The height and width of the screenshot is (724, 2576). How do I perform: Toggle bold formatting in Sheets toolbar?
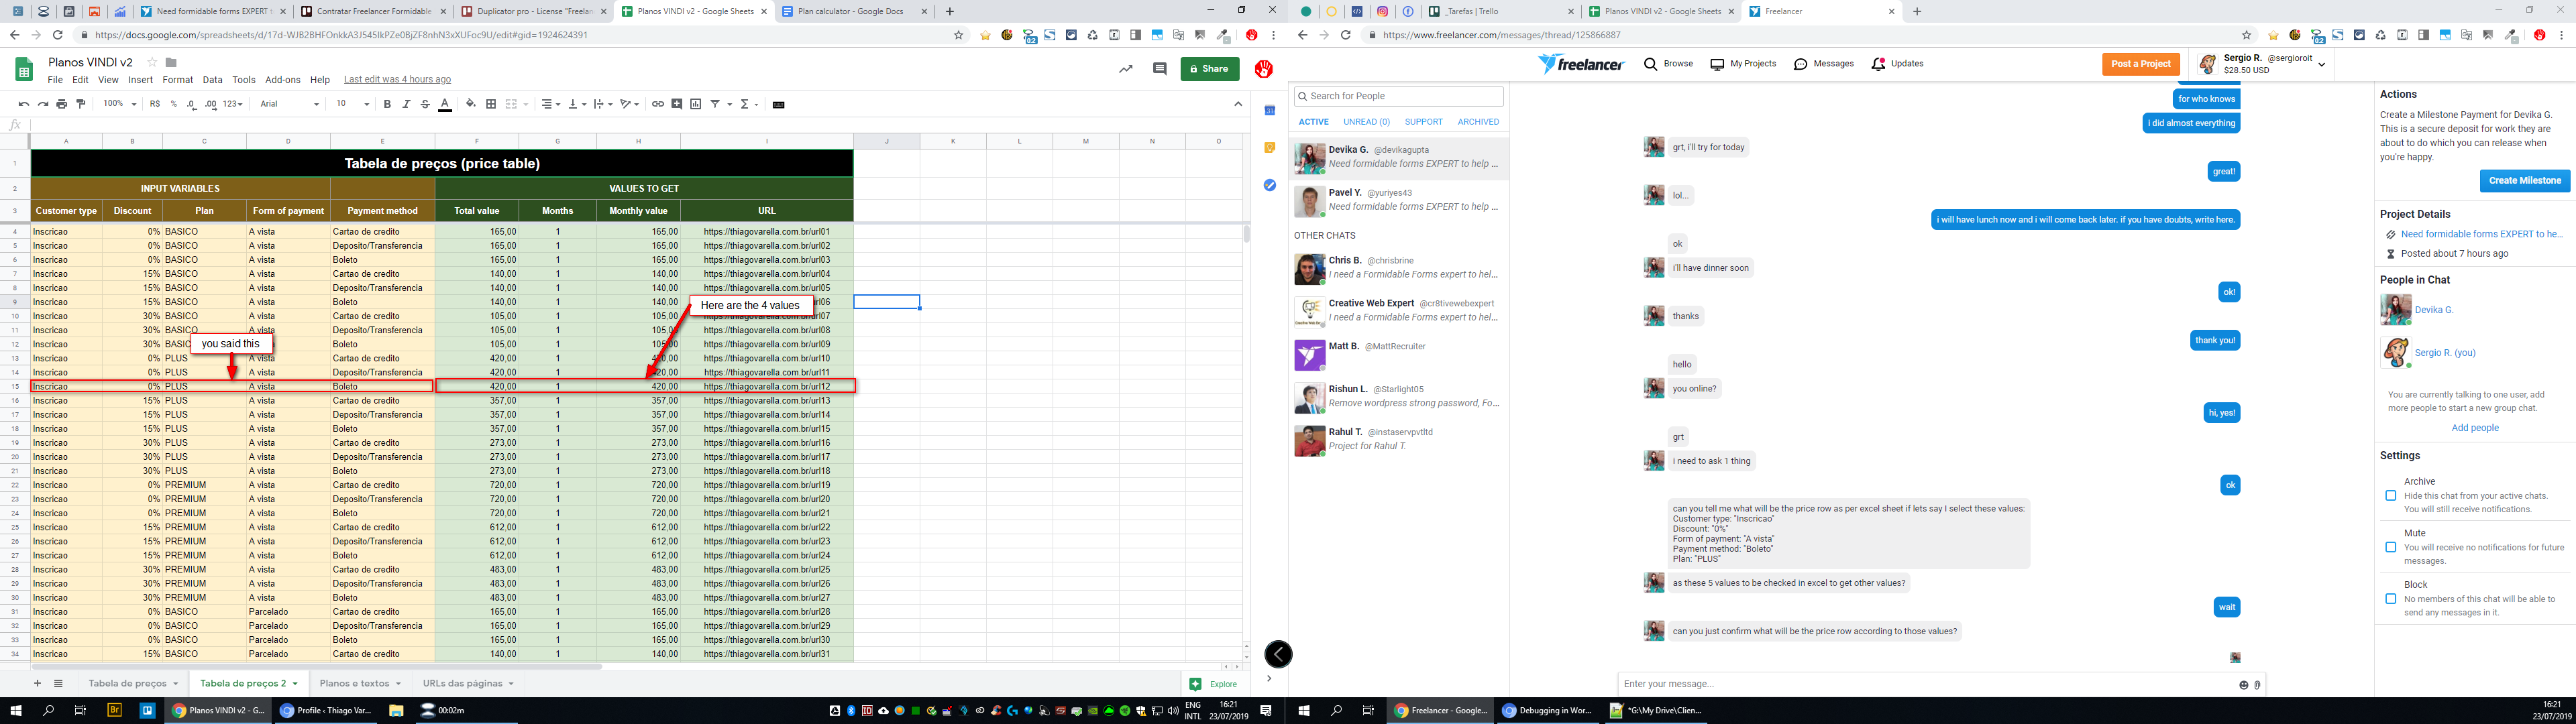(387, 104)
